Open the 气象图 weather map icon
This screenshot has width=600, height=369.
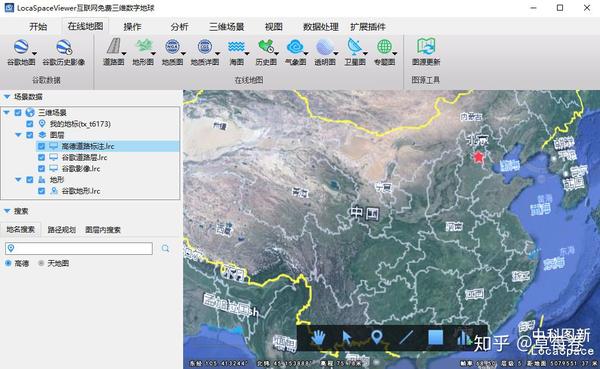point(295,47)
